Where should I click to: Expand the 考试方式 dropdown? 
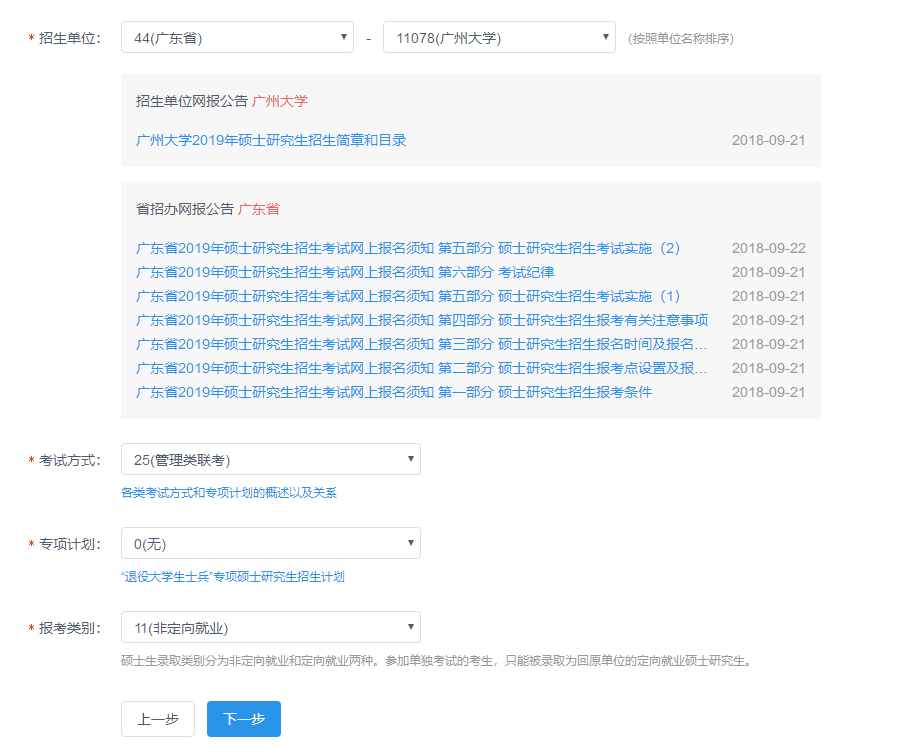(x=270, y=460)
